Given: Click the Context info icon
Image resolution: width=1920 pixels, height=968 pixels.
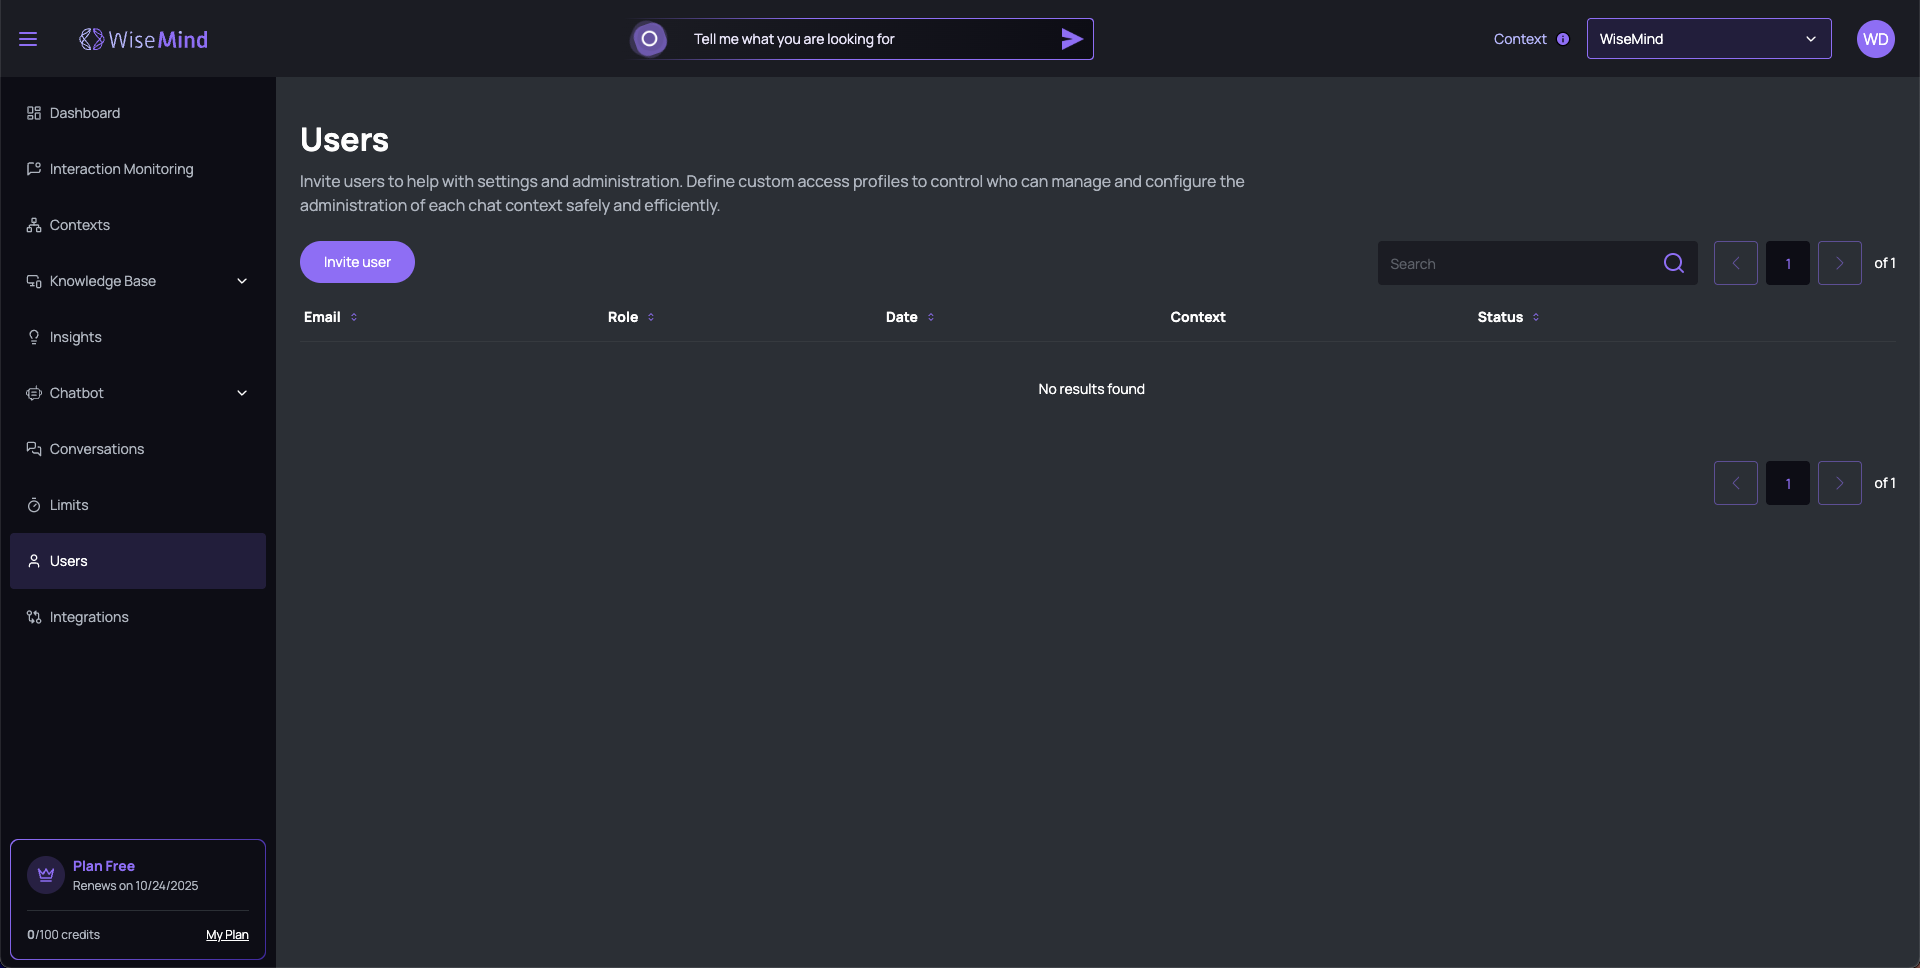Looking at the screenshot, I should tap(1563, 39).
